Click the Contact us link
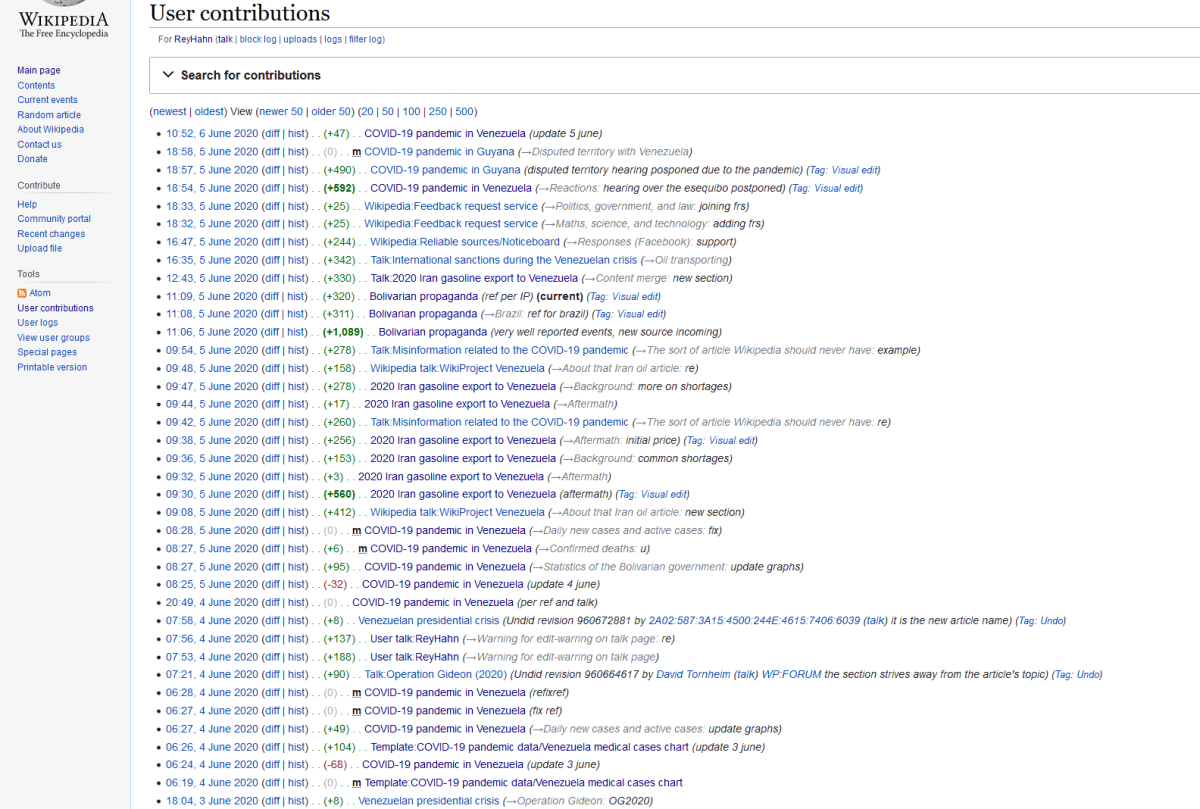This screenshot has height=809, width=1200. [39, 144]
